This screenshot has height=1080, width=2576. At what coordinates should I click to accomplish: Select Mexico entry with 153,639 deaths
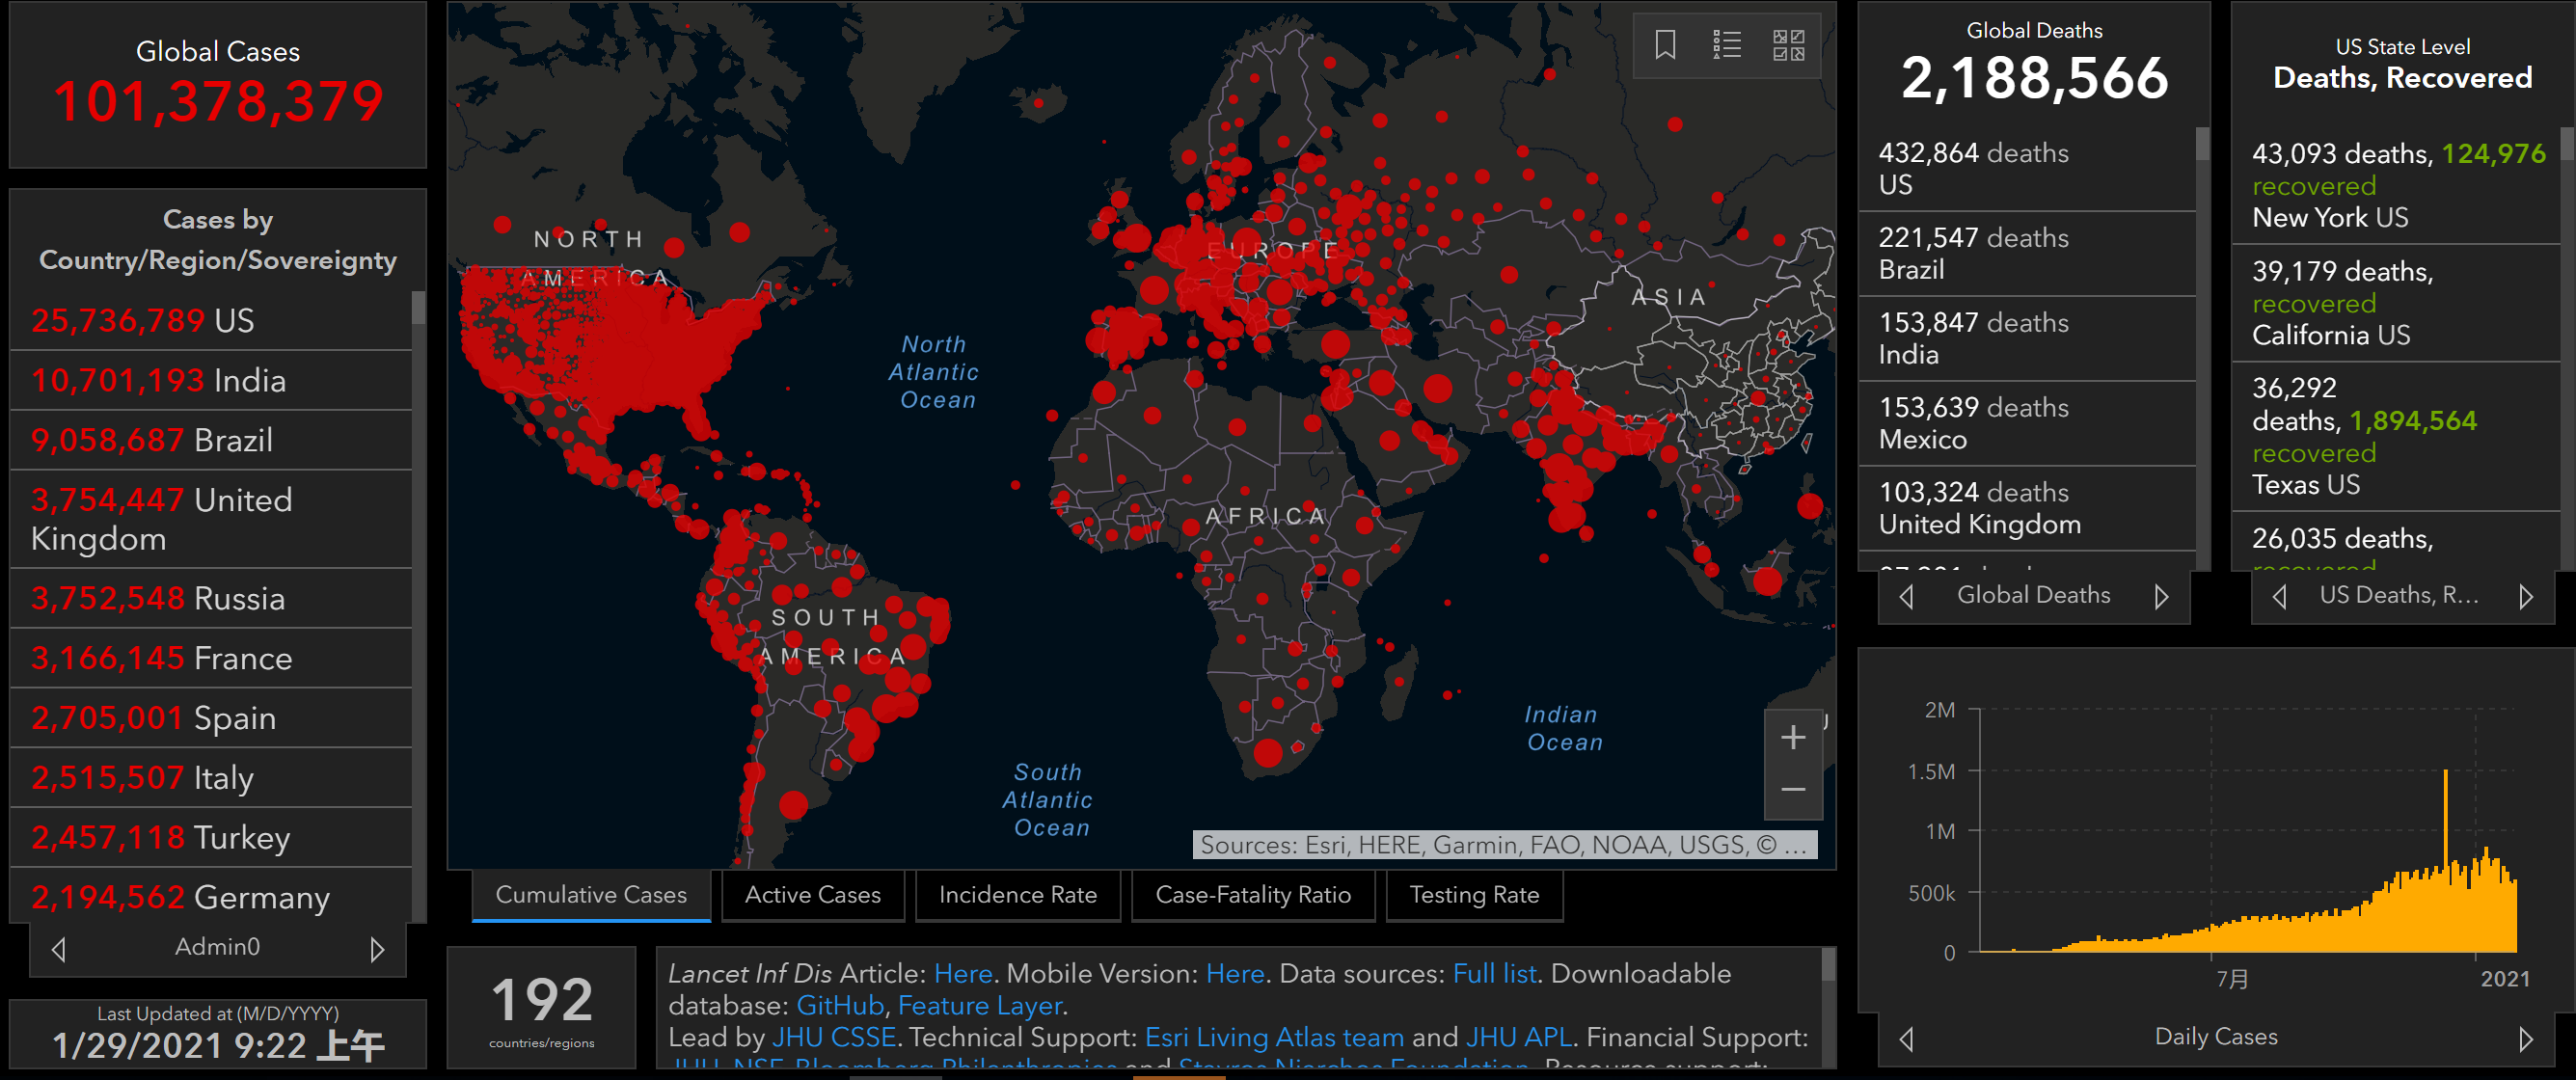click(2027, 424)
